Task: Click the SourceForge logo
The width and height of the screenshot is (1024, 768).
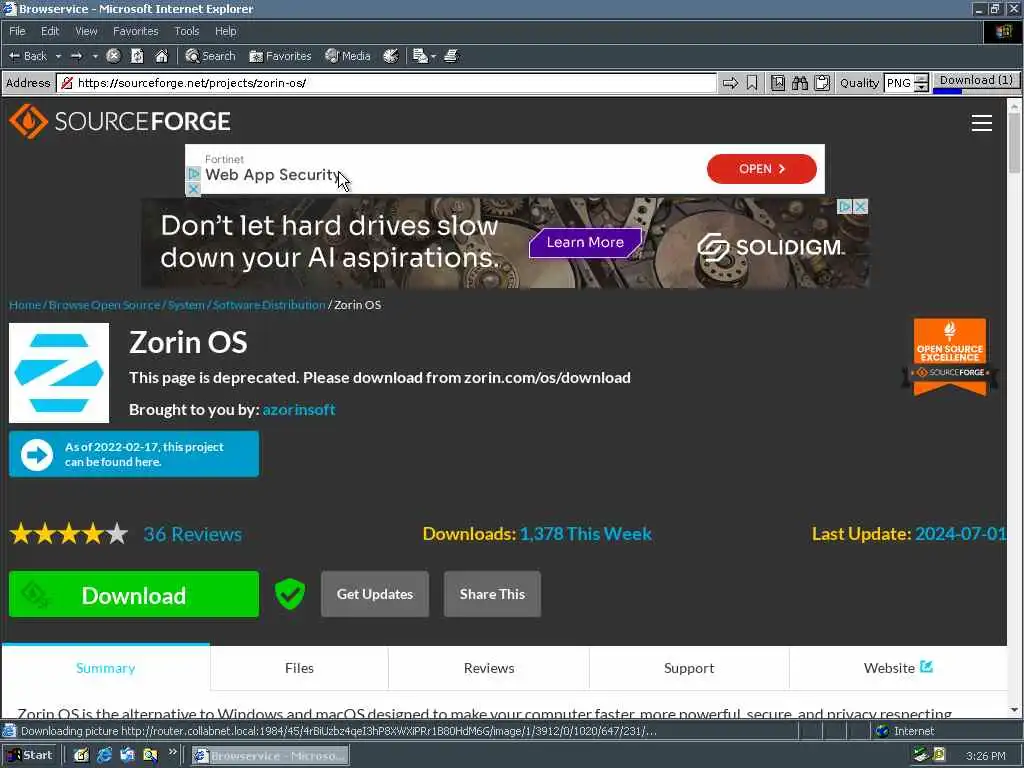Action: [x=120, y=121]
